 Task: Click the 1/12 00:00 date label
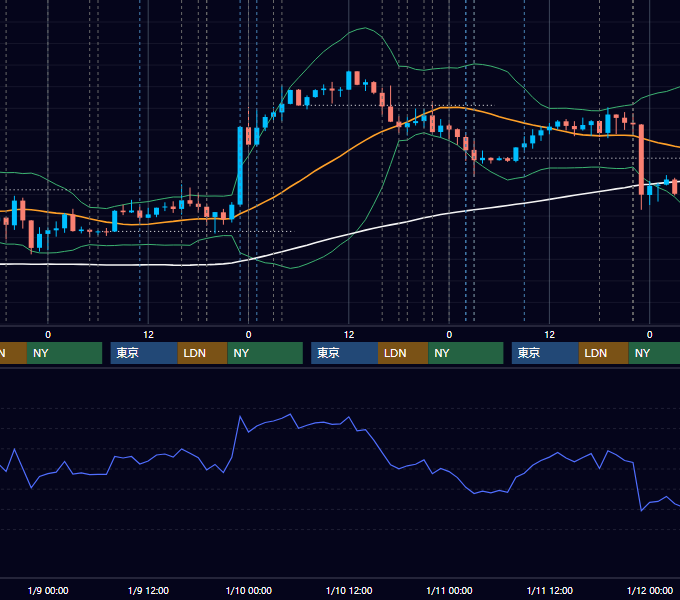coord(650,590)
